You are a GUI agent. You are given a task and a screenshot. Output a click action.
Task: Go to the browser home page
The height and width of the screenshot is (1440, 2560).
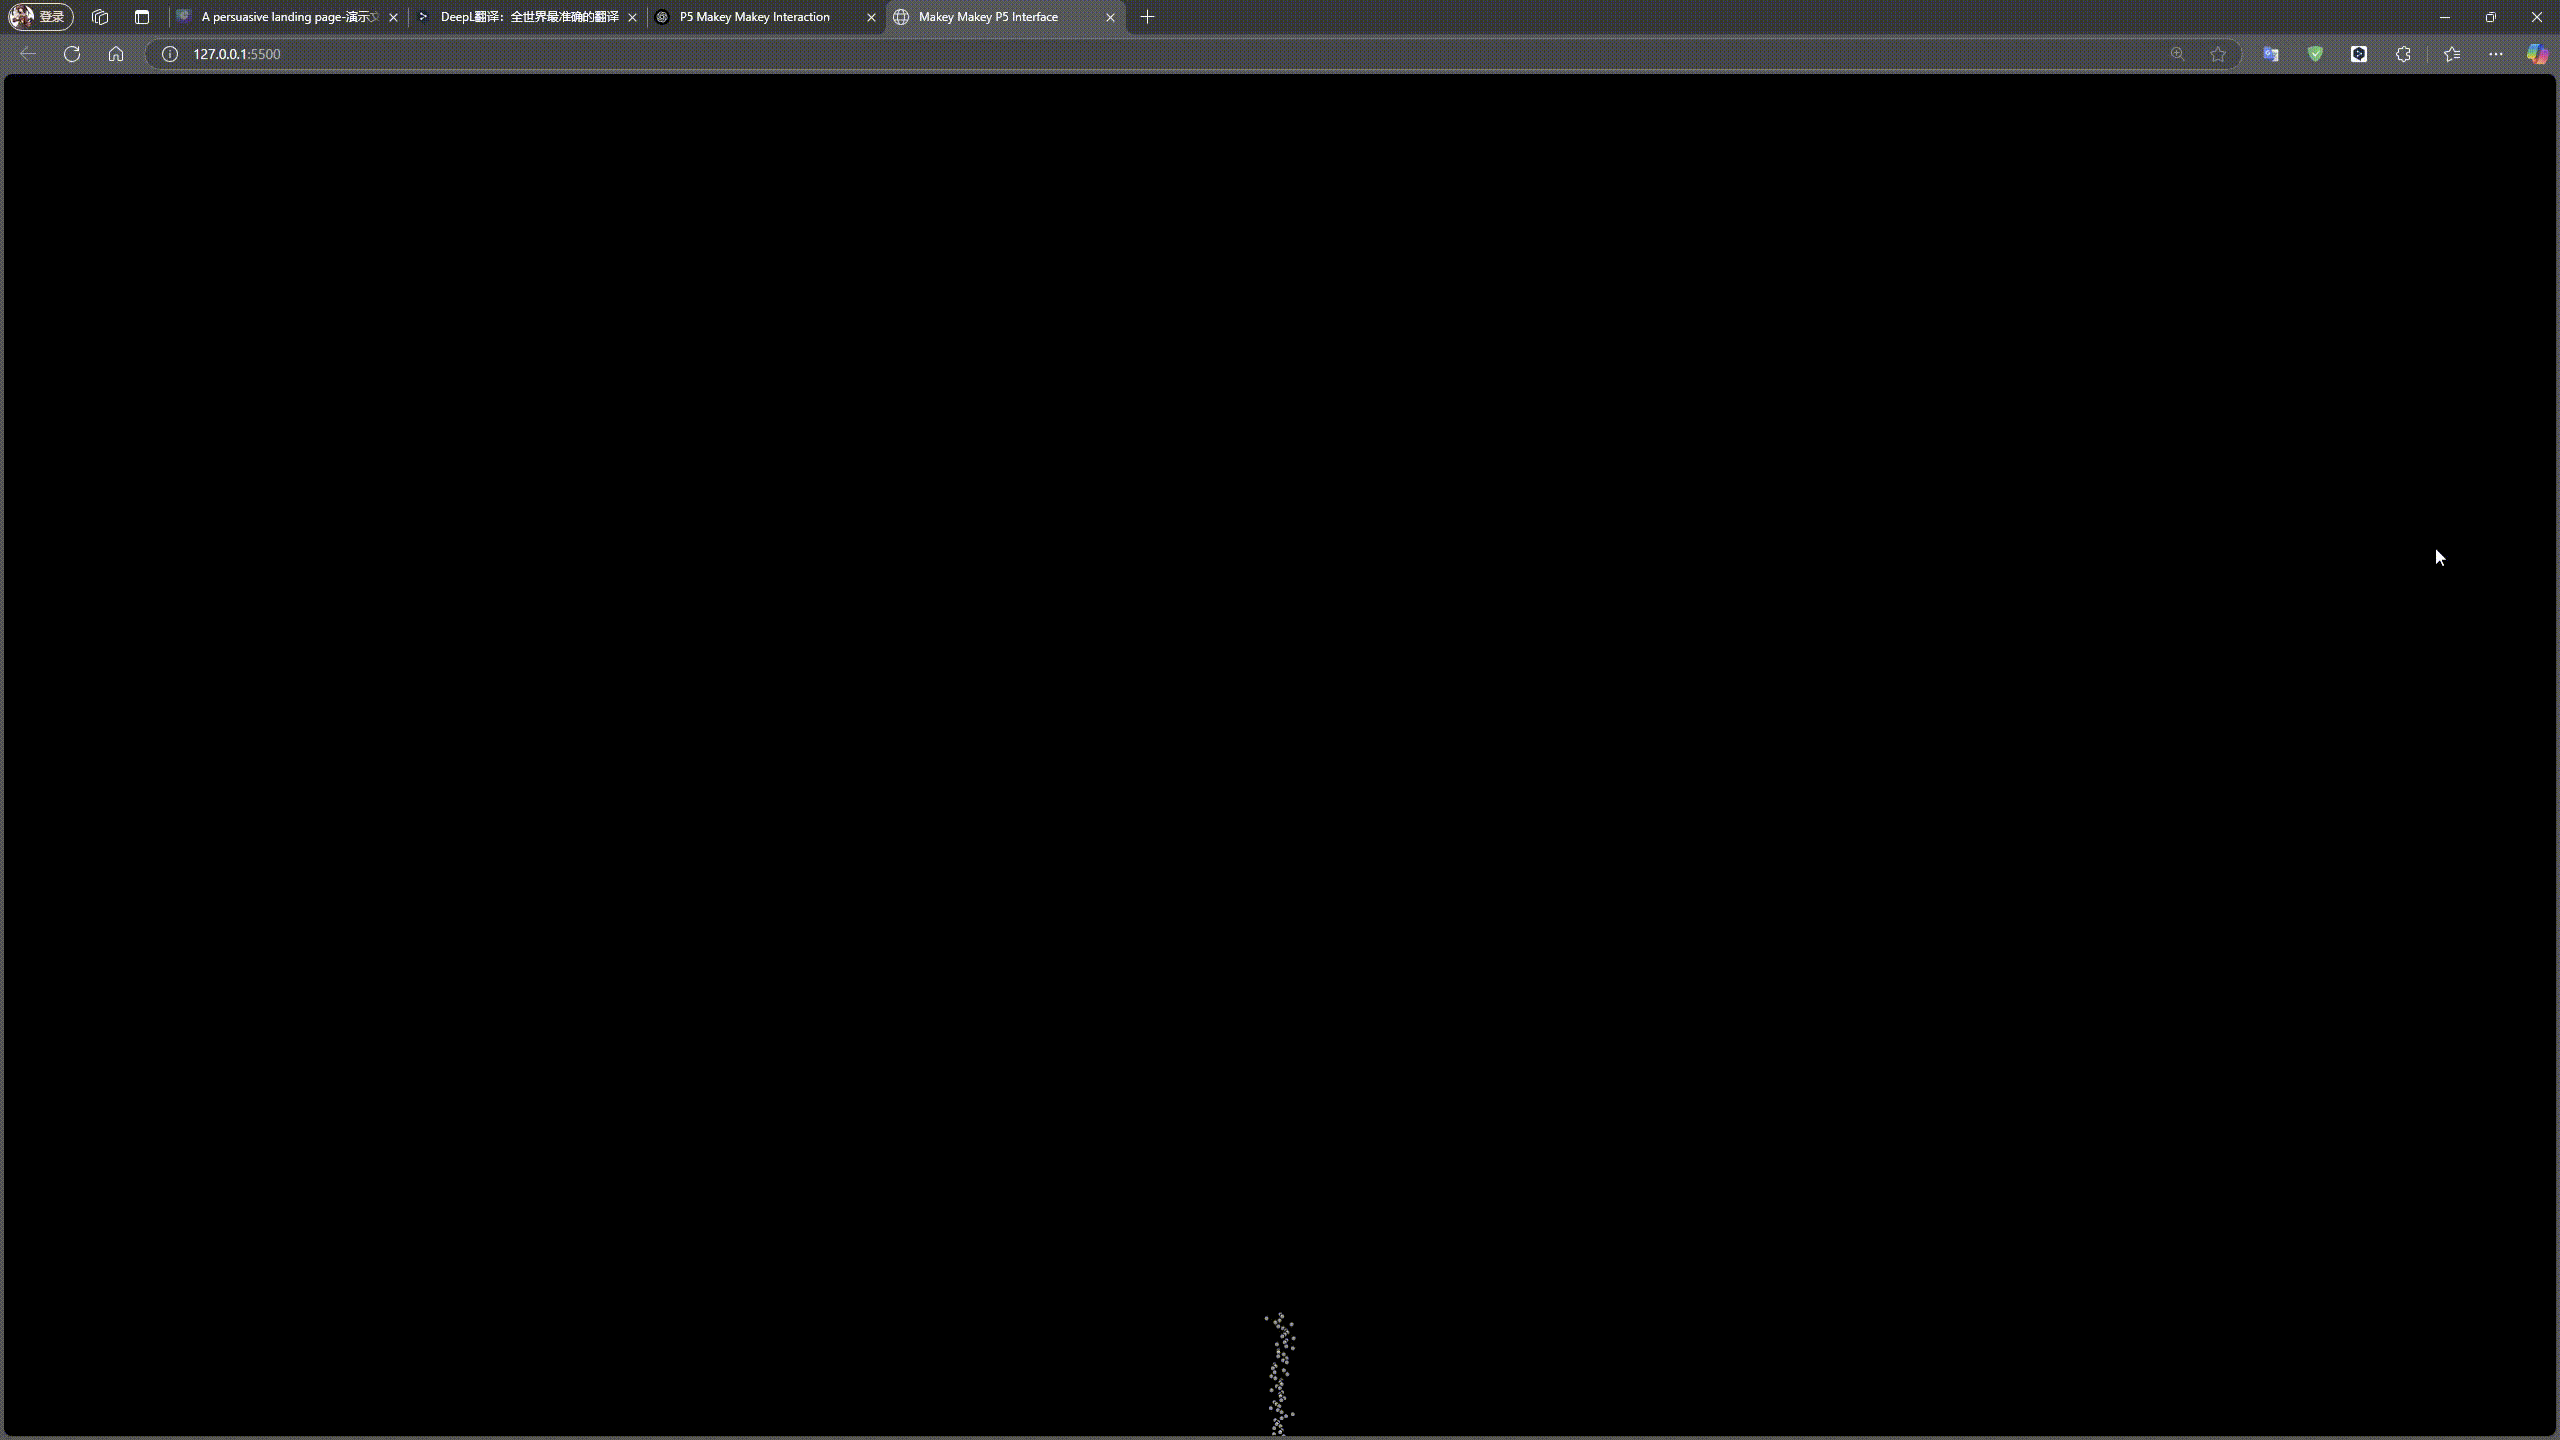tap(116, 54)
